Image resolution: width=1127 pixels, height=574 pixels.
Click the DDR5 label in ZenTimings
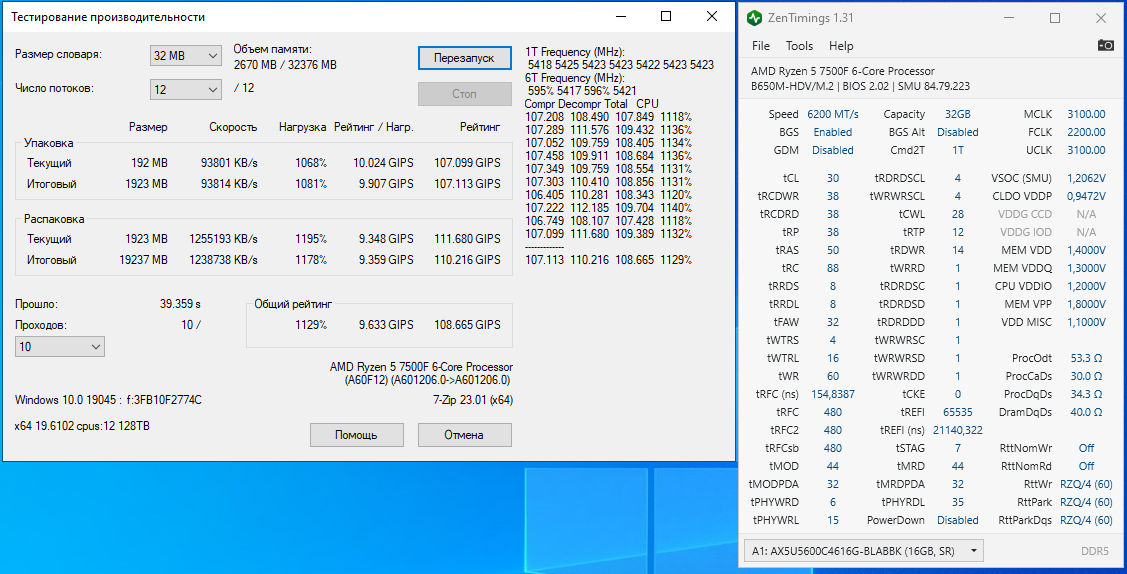1095,551
